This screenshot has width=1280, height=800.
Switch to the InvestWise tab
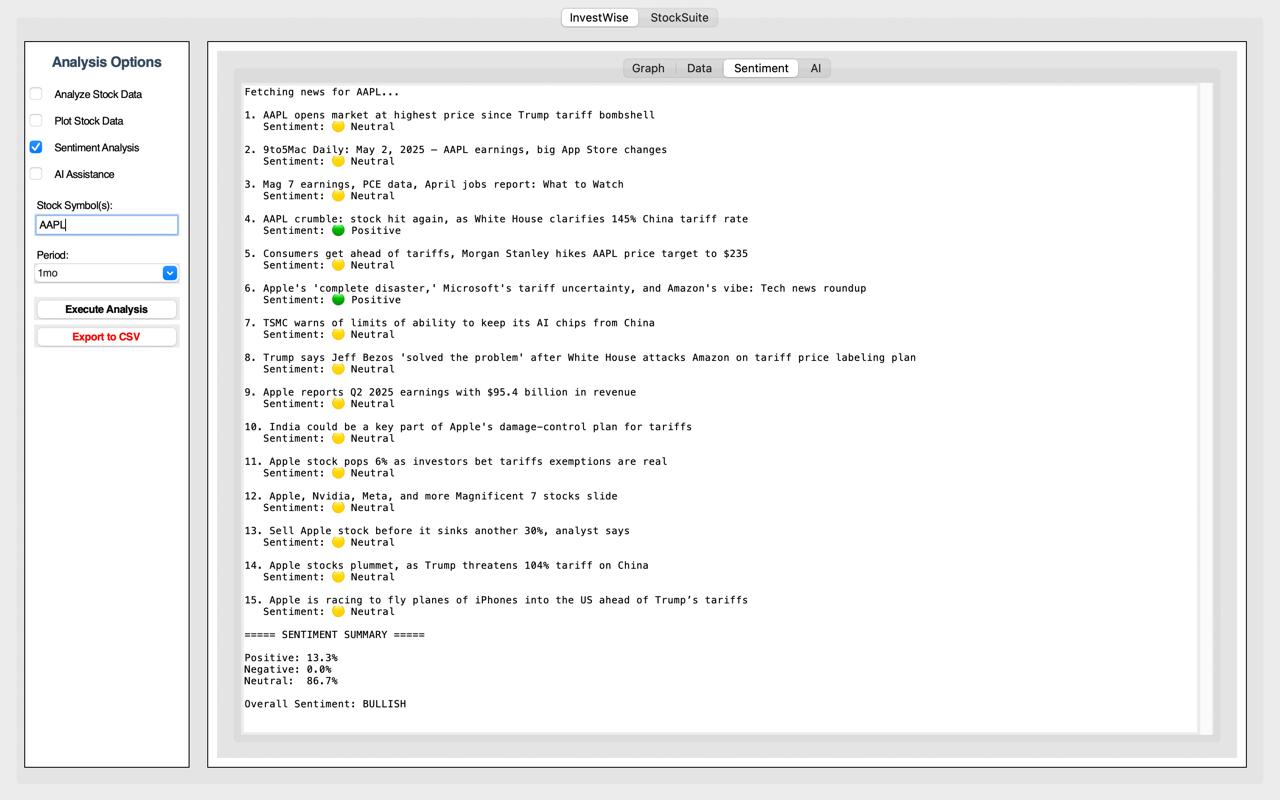click(x=599, y=18)
